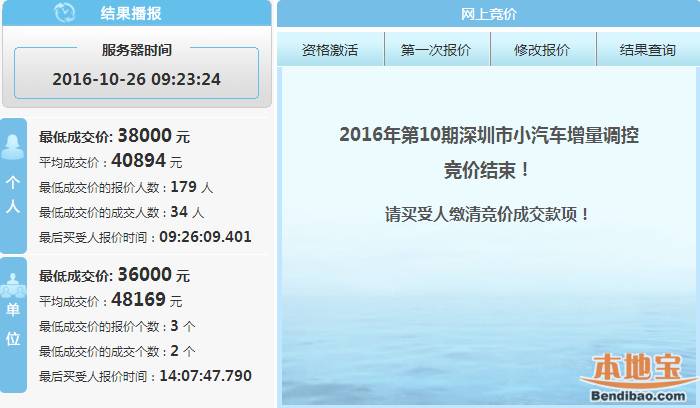Click the clock icon beside 结果播报
Viewport: 700px width, 408px height.
(65, 13)
